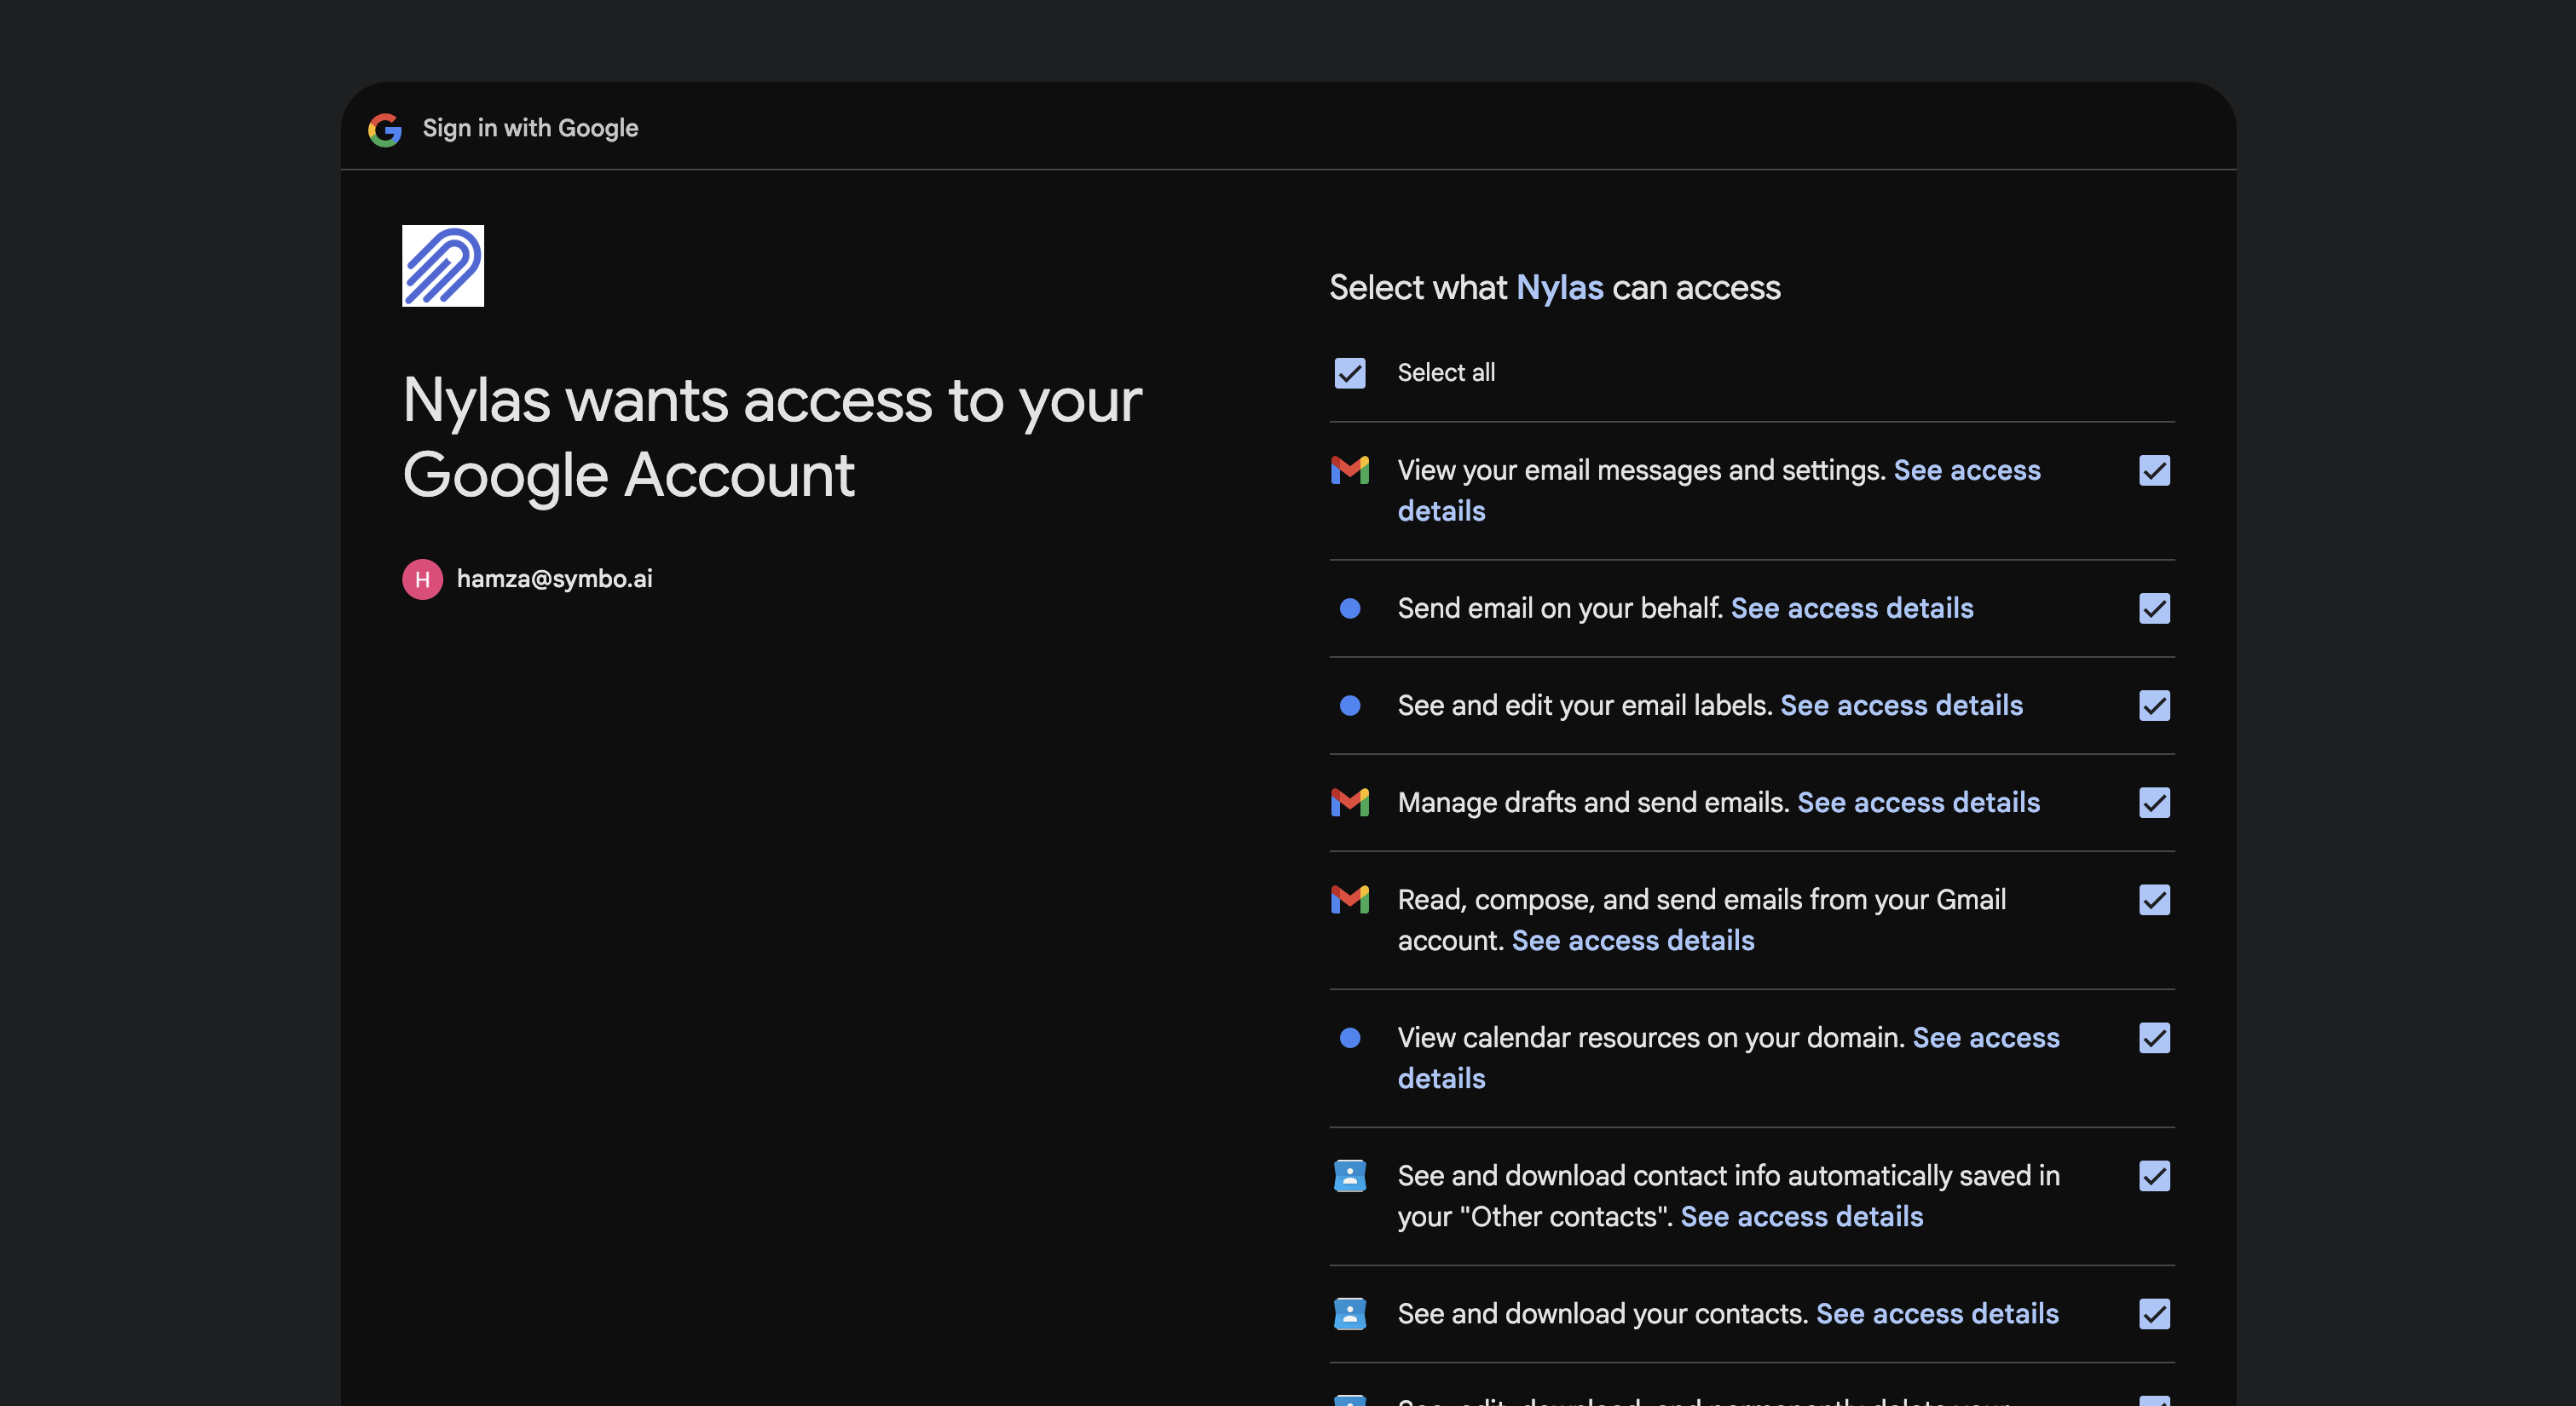Click blue dot beside Send email on your behalf
Image resolution: width=2576 pixels, height=1406 pixels.
coord(1350,608)
